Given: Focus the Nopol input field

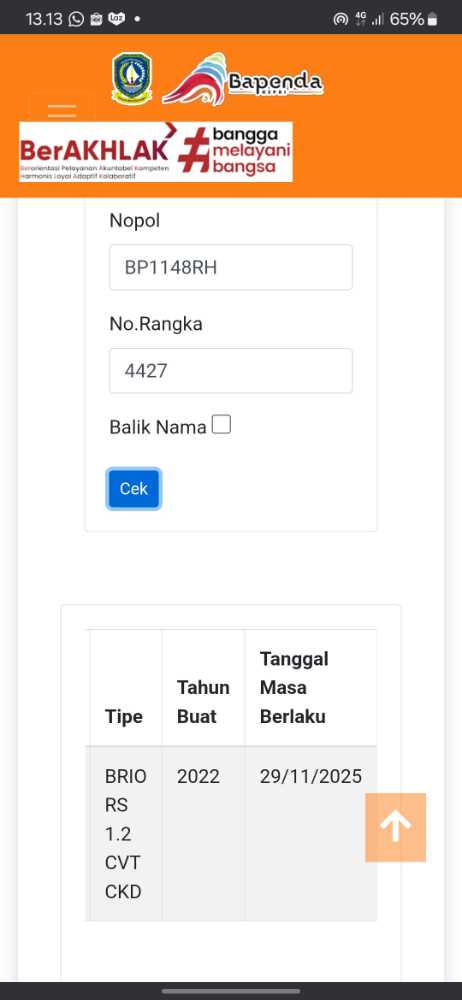Looking at the screenshot, I should coord(230,267).
